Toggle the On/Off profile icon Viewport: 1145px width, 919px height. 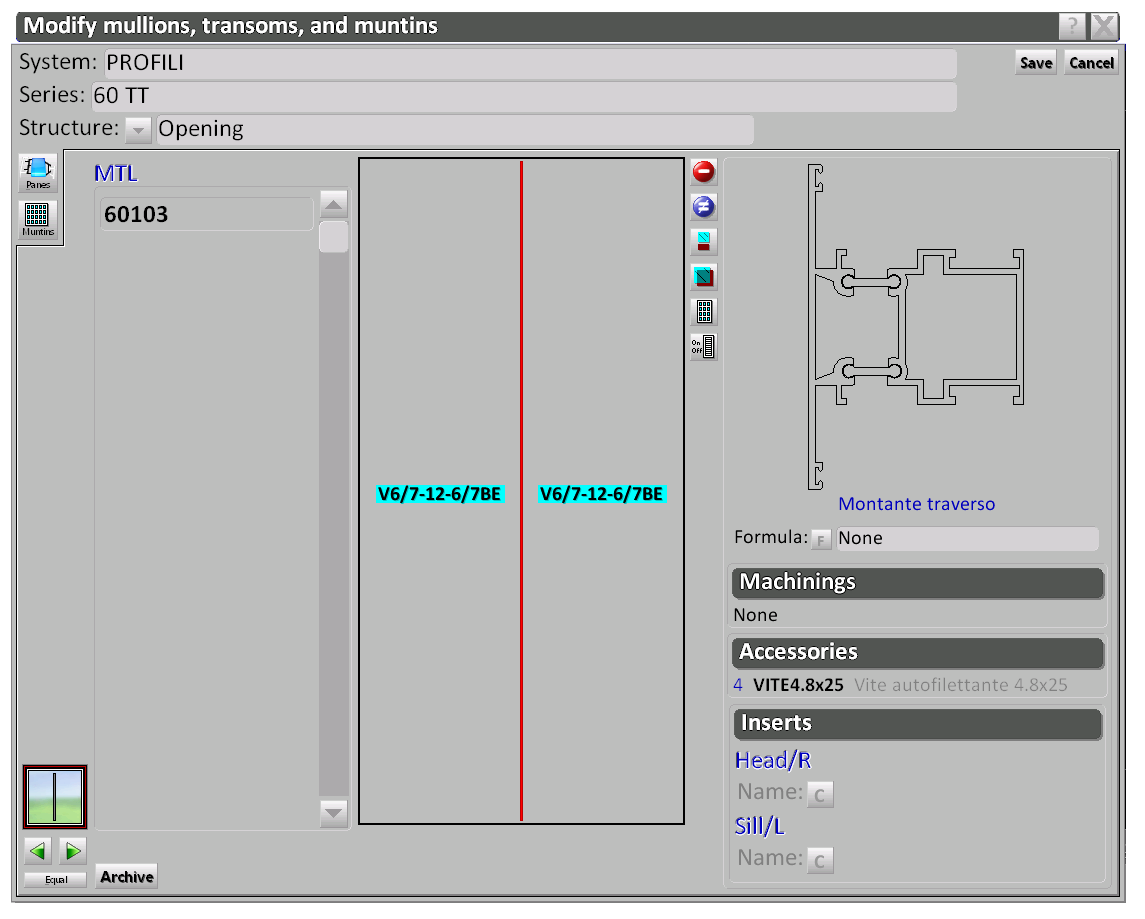tap(703, 347)
